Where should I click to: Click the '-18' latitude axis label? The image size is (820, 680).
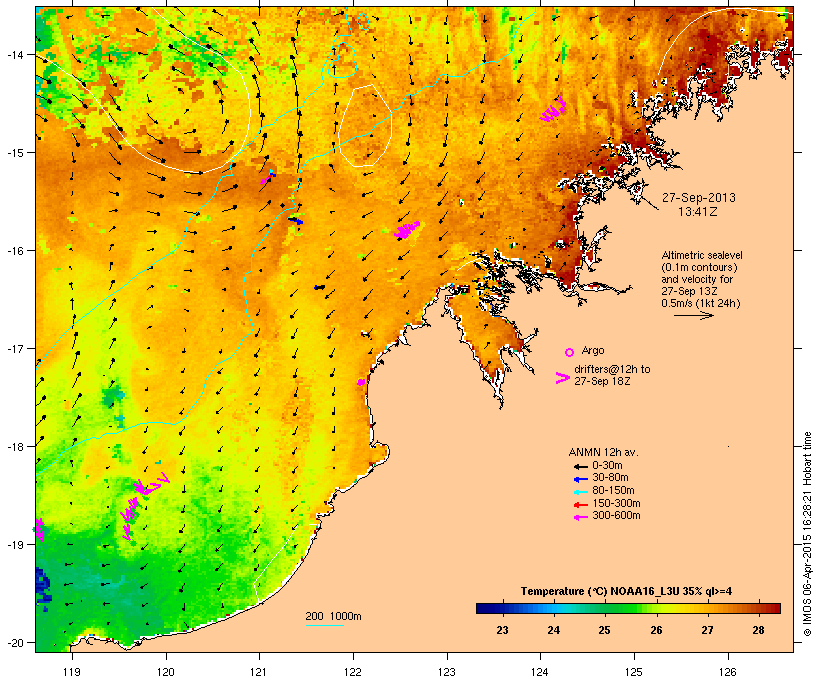[14, 447]
